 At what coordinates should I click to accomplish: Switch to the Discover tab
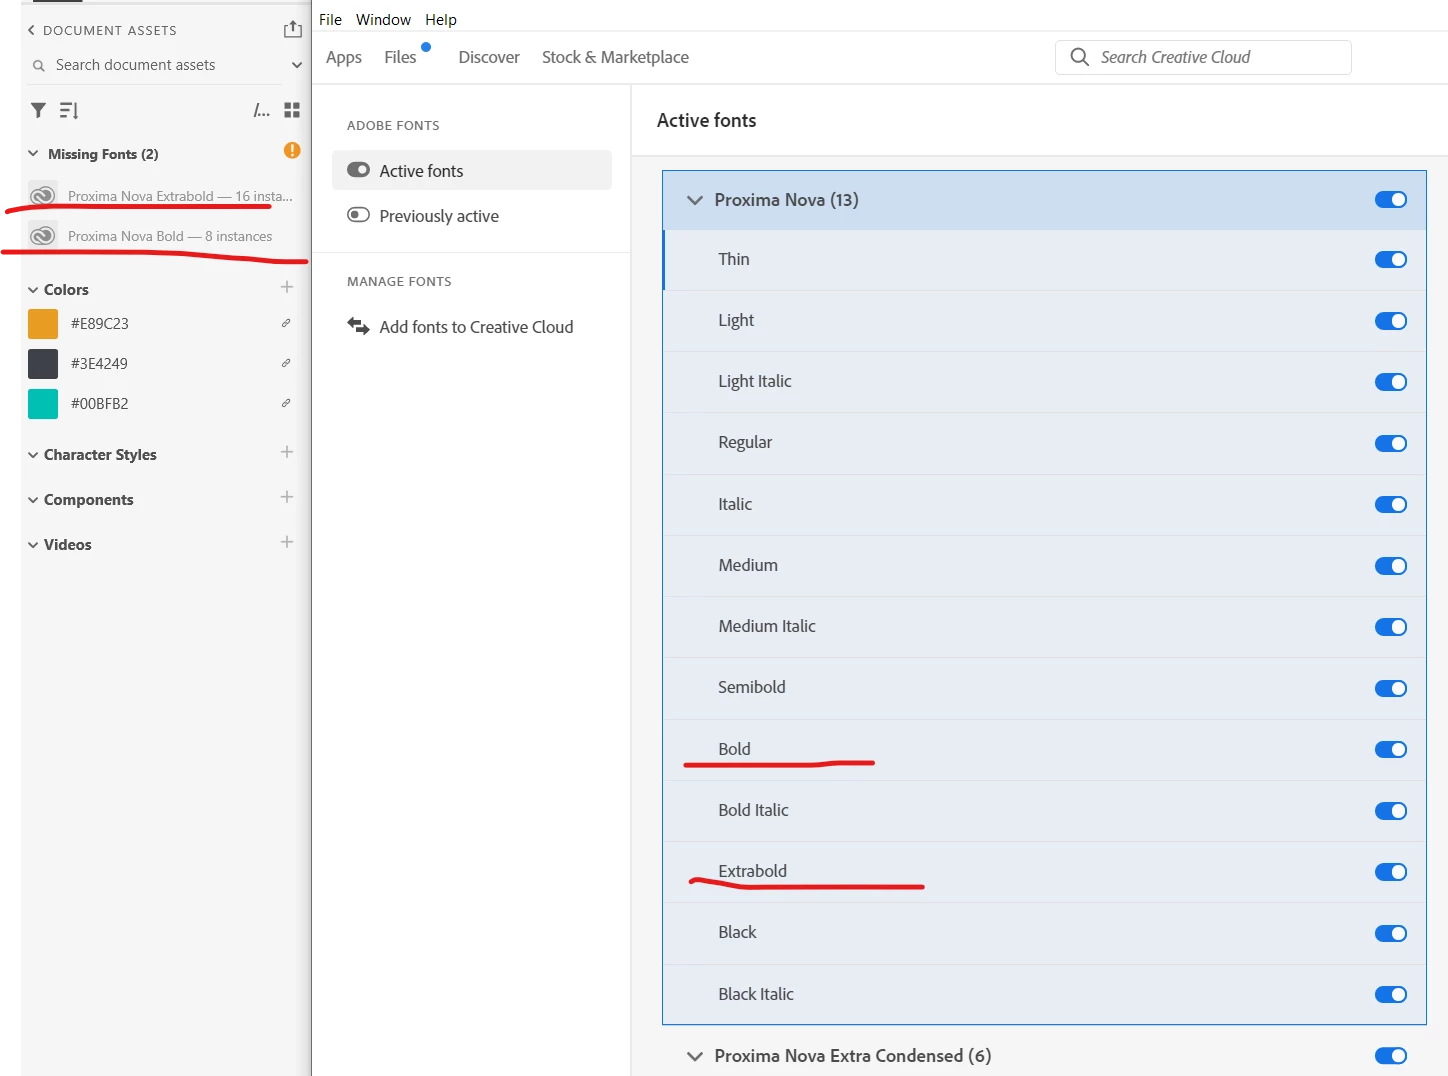point(489,57)
